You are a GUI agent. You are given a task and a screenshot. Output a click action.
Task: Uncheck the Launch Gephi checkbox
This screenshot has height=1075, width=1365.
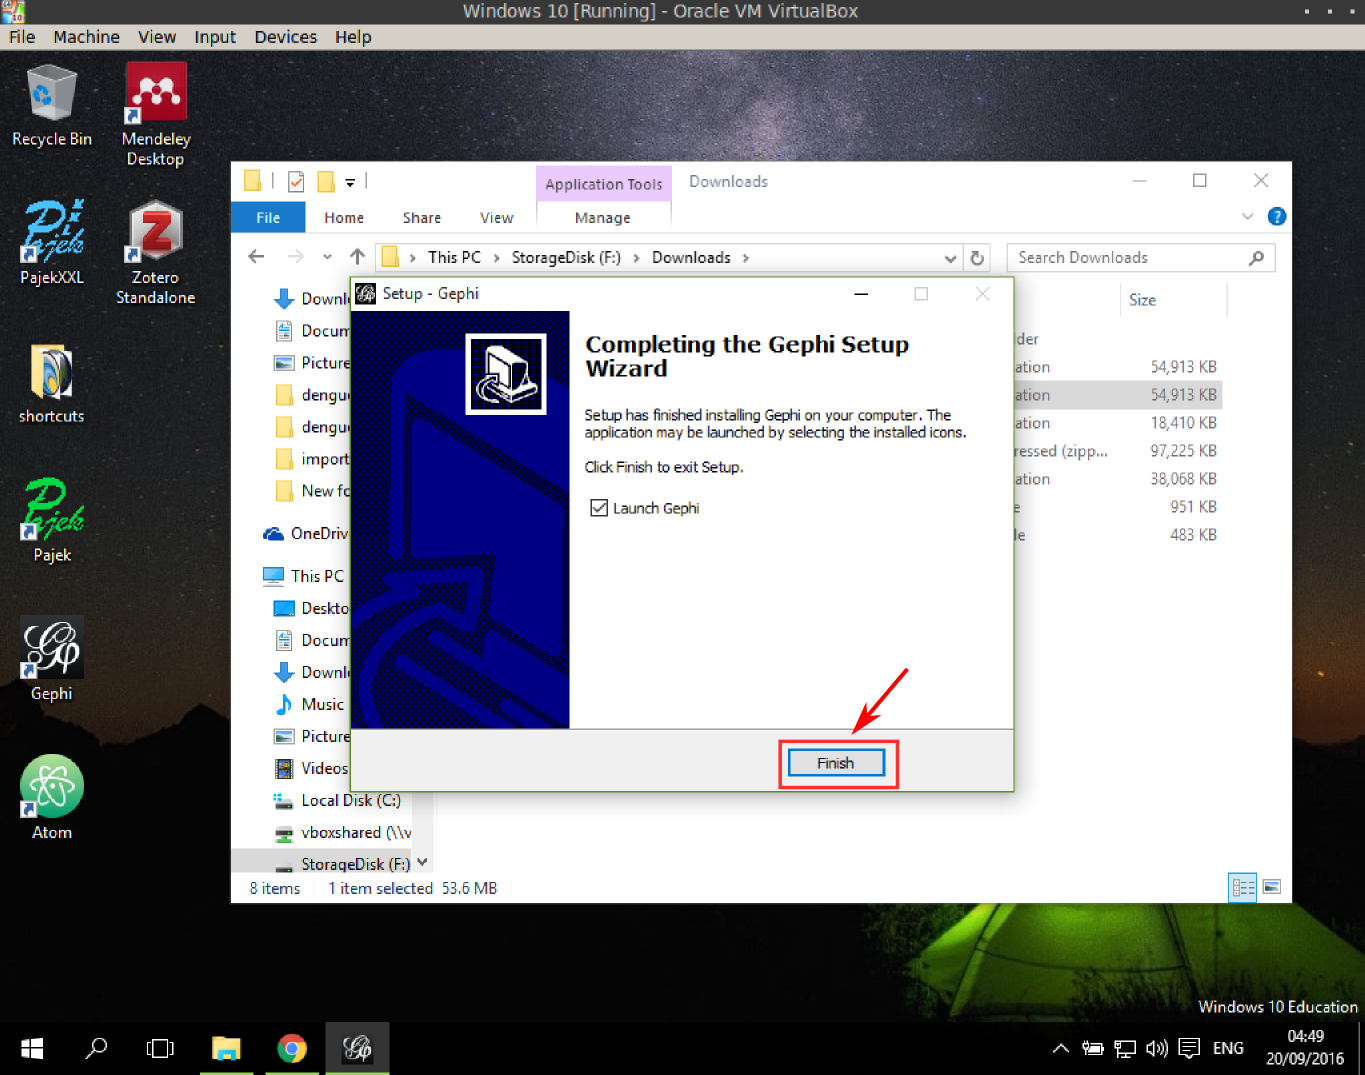(x=599, y=508)
